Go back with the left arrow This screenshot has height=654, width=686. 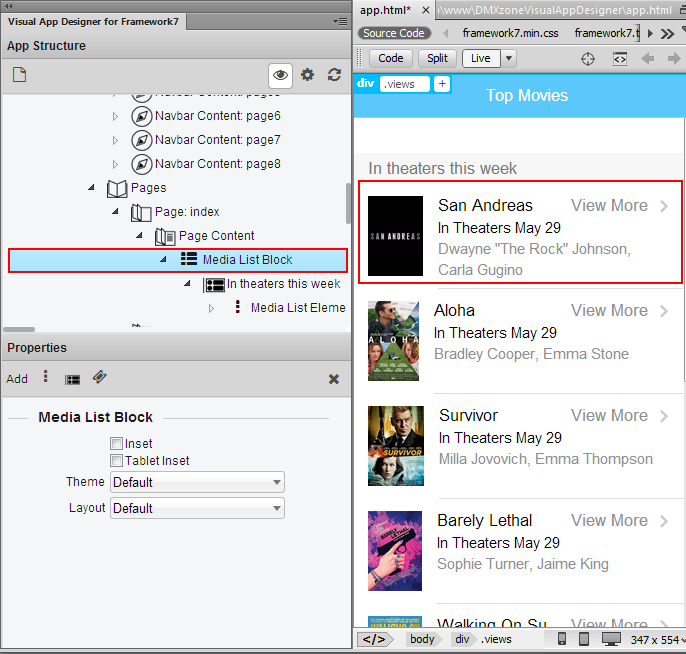coord(648,58)
